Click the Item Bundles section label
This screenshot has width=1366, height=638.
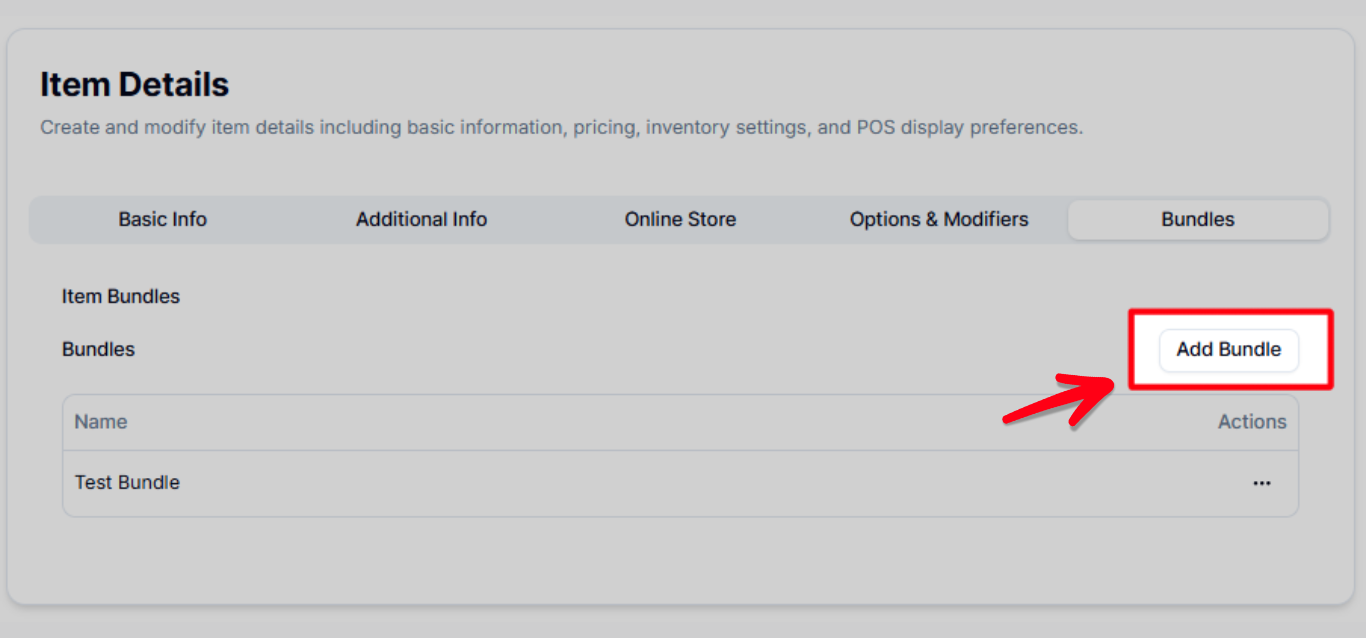click(x=121, y=297)
